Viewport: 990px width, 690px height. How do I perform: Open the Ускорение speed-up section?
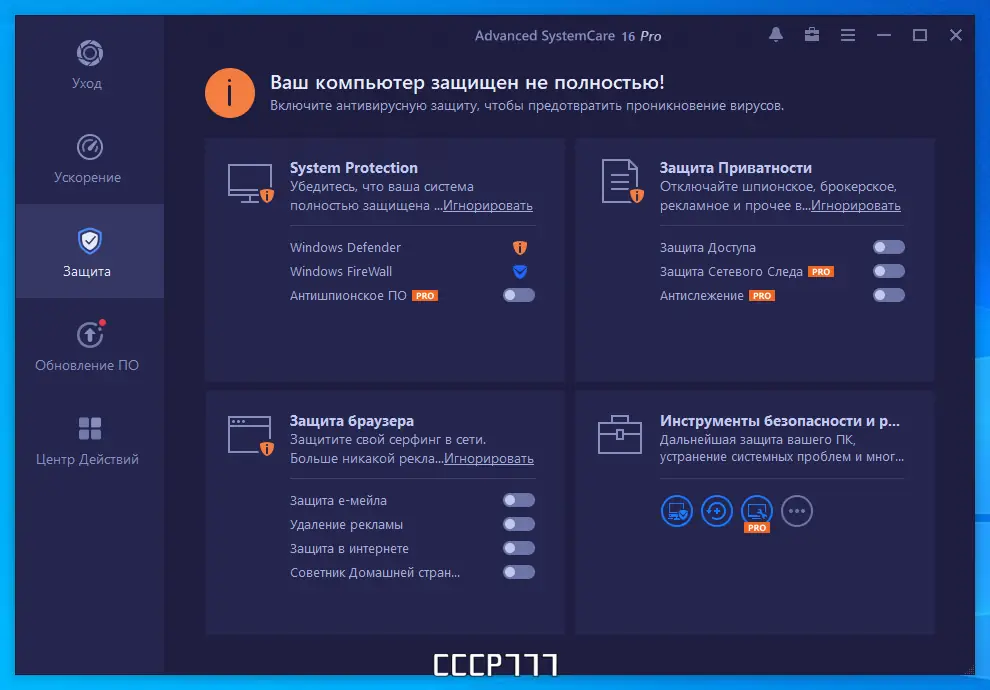click(88, 158)
